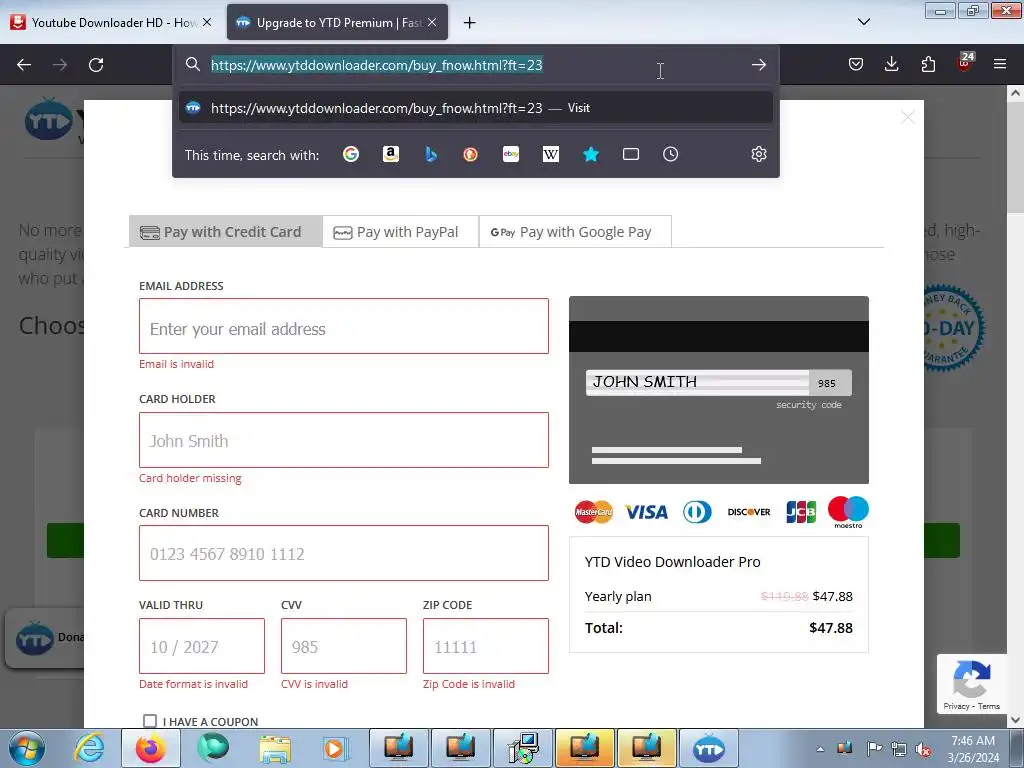Click the Discover card logo
This screenshot has width=1024, height=768.
tap(749, 512)
